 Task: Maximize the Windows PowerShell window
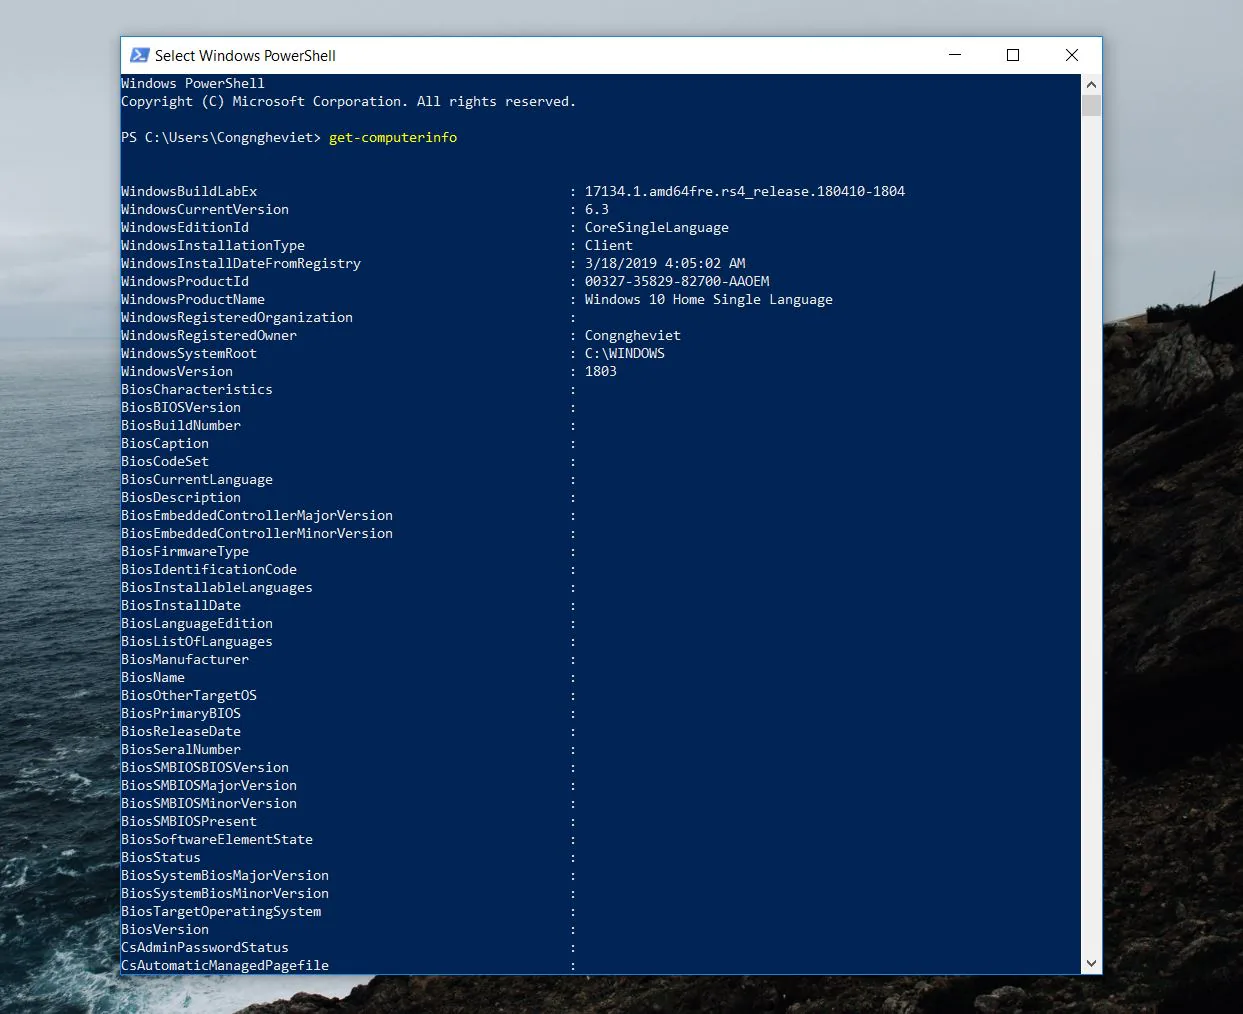pyautogui.click(x=1013, y=55)
